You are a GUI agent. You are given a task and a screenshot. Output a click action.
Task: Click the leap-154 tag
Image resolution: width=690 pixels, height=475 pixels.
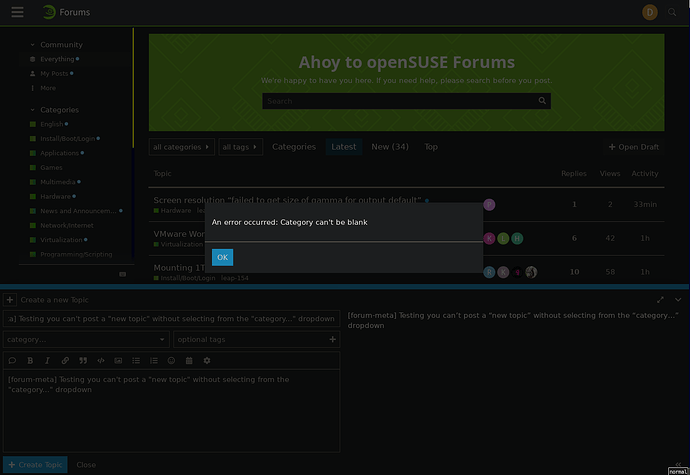coord(235,278)
